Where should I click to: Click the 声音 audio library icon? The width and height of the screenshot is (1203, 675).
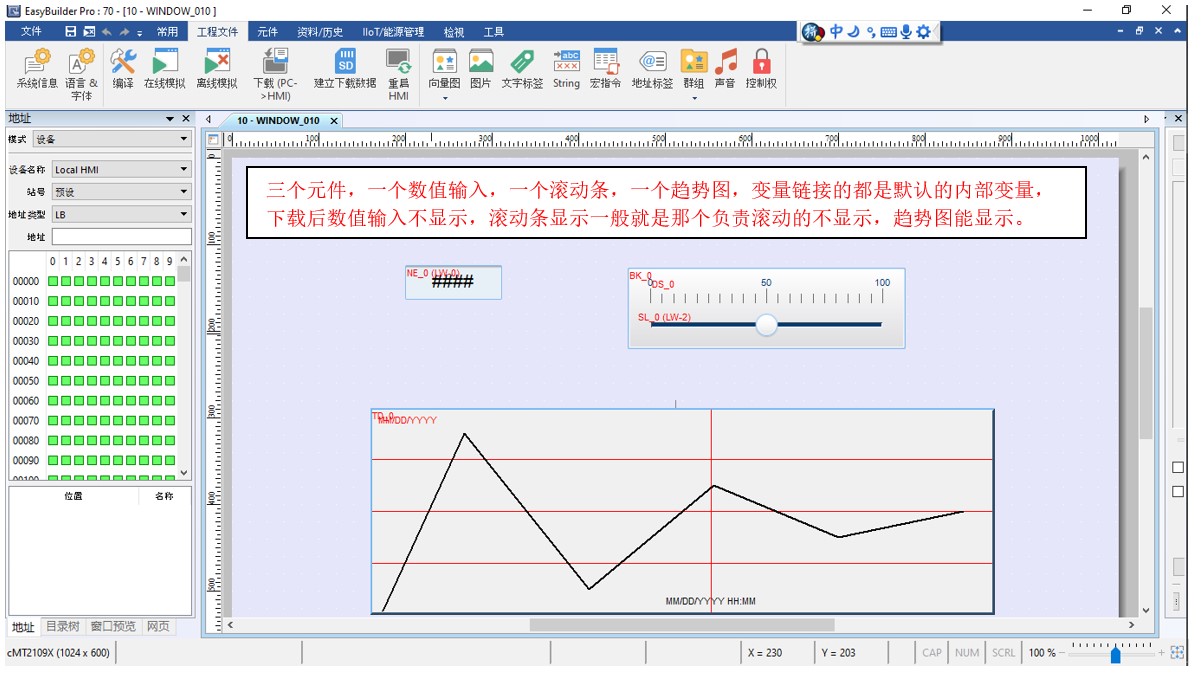pyautogui.click(x=725, y=70)
